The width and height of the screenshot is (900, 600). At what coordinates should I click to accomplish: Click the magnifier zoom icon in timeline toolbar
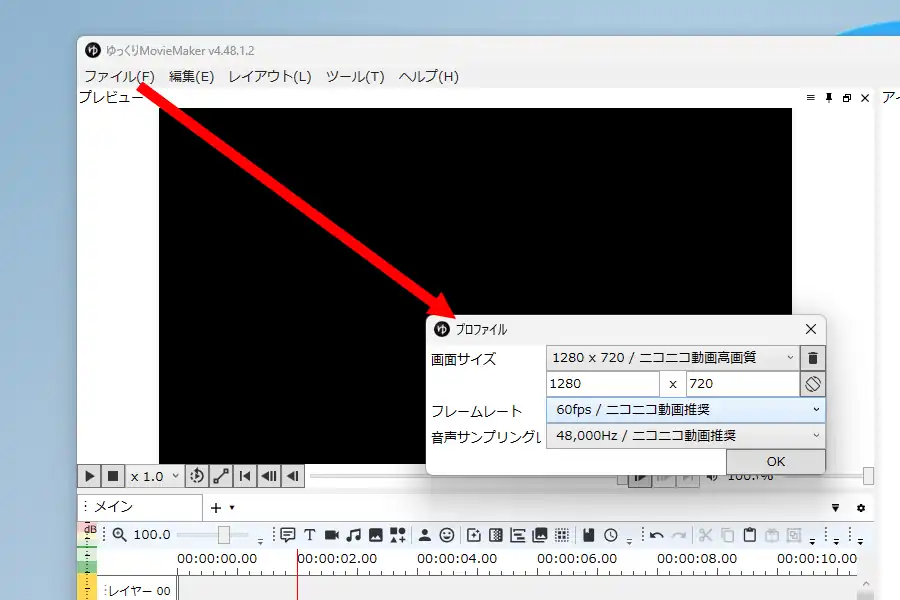coord(120,535)
